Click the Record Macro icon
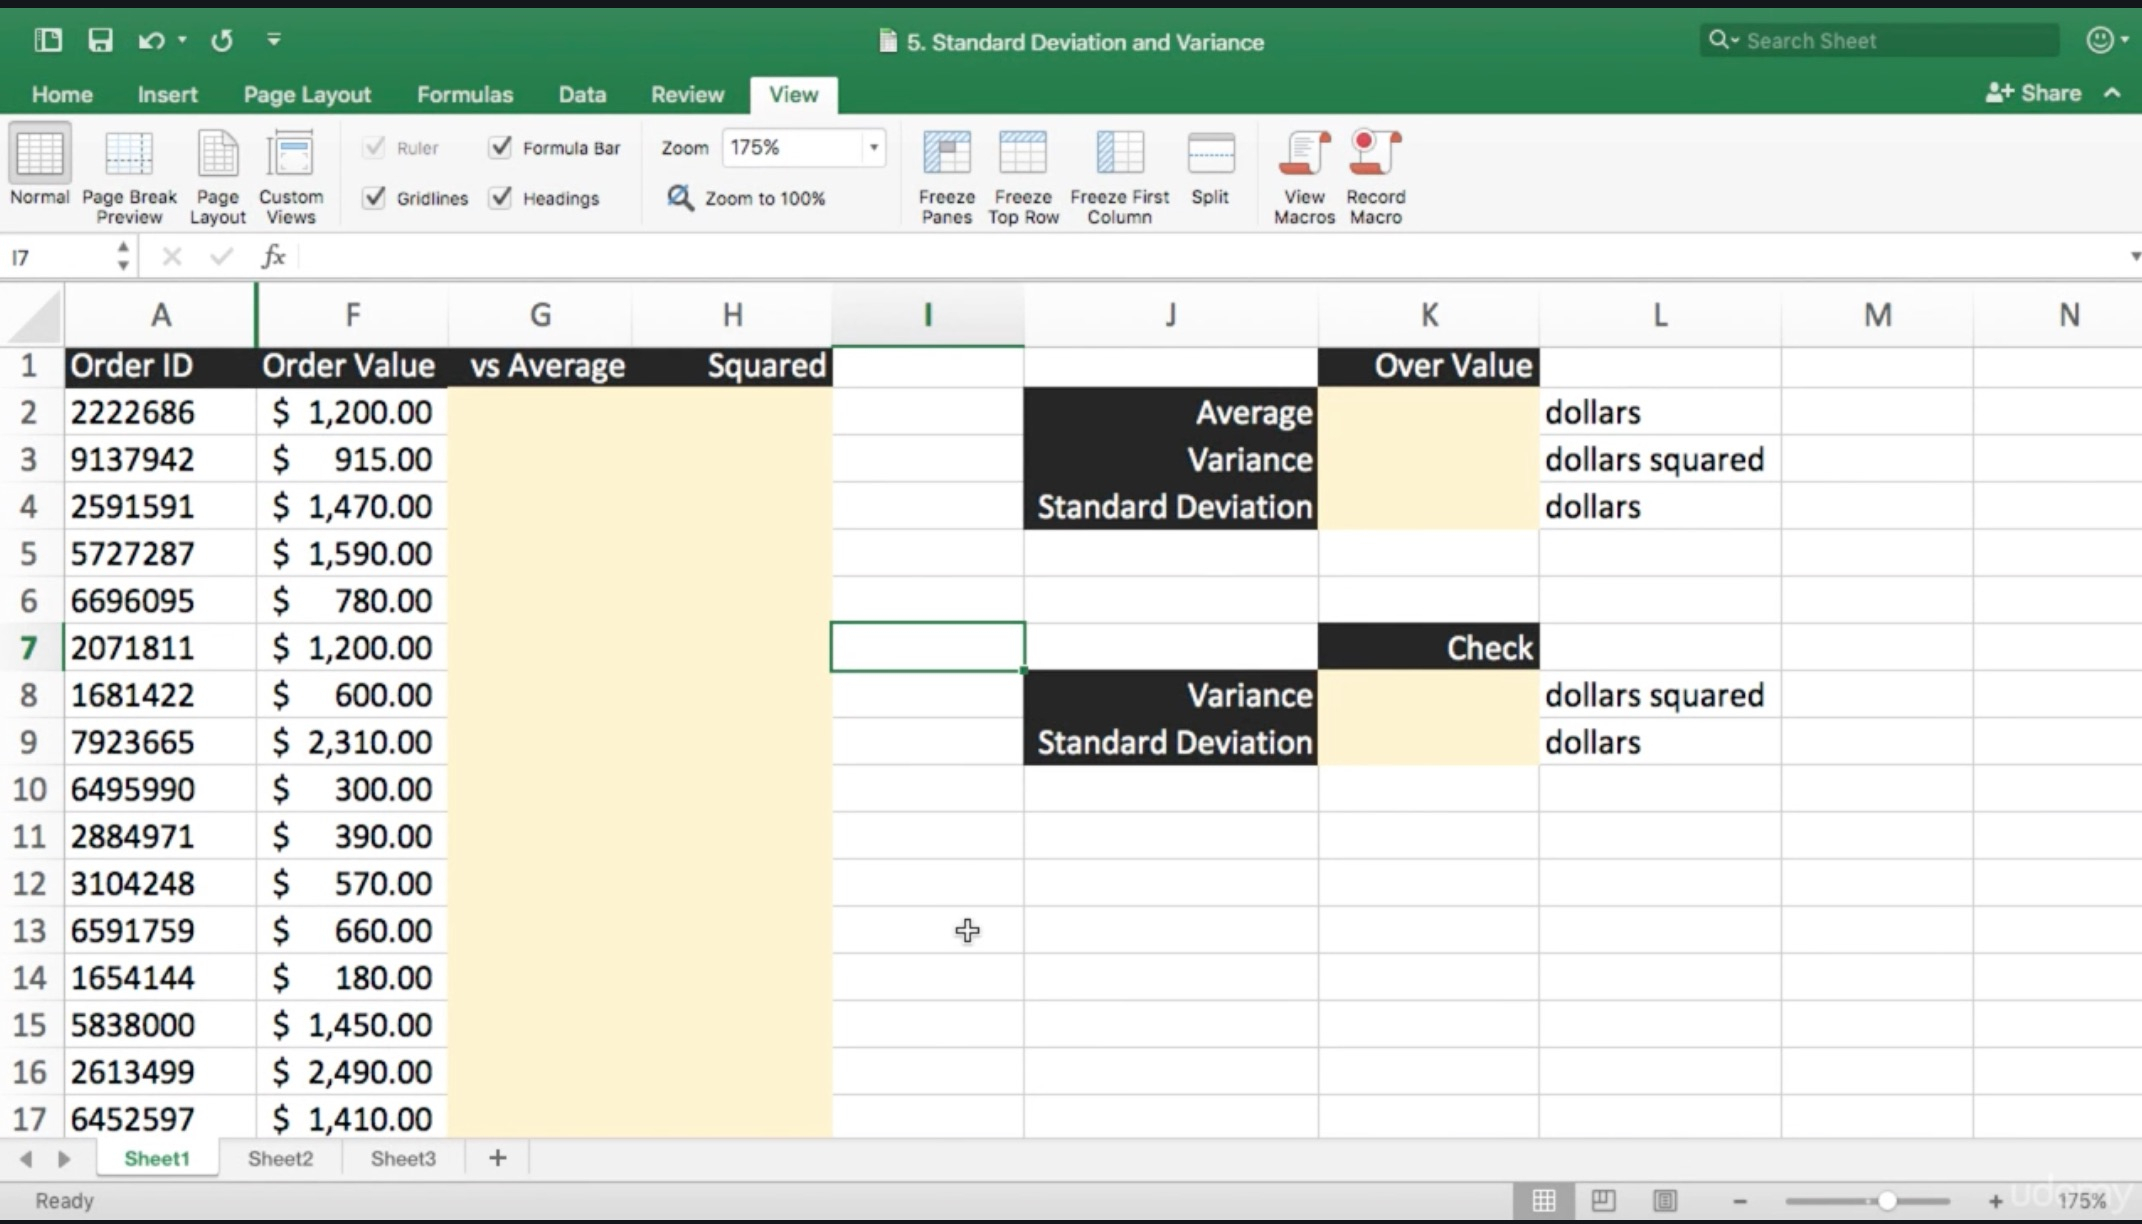 [x=1374, y=175]
